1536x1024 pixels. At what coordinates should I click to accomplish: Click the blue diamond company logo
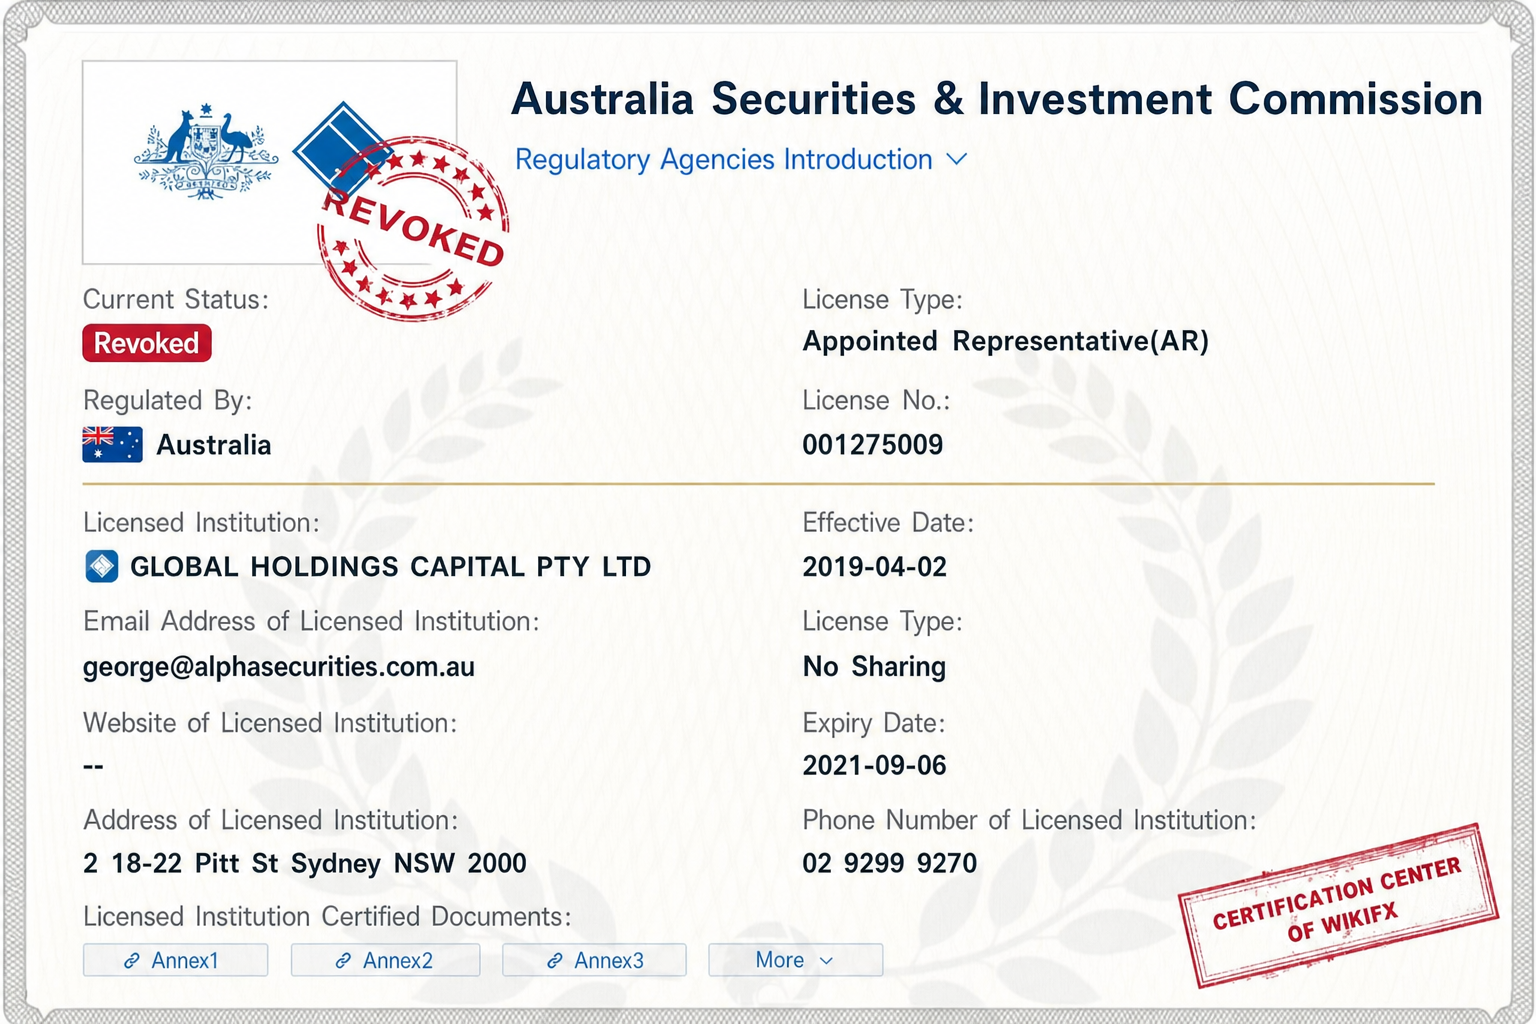pyautogui.click(x=340, y=148)
